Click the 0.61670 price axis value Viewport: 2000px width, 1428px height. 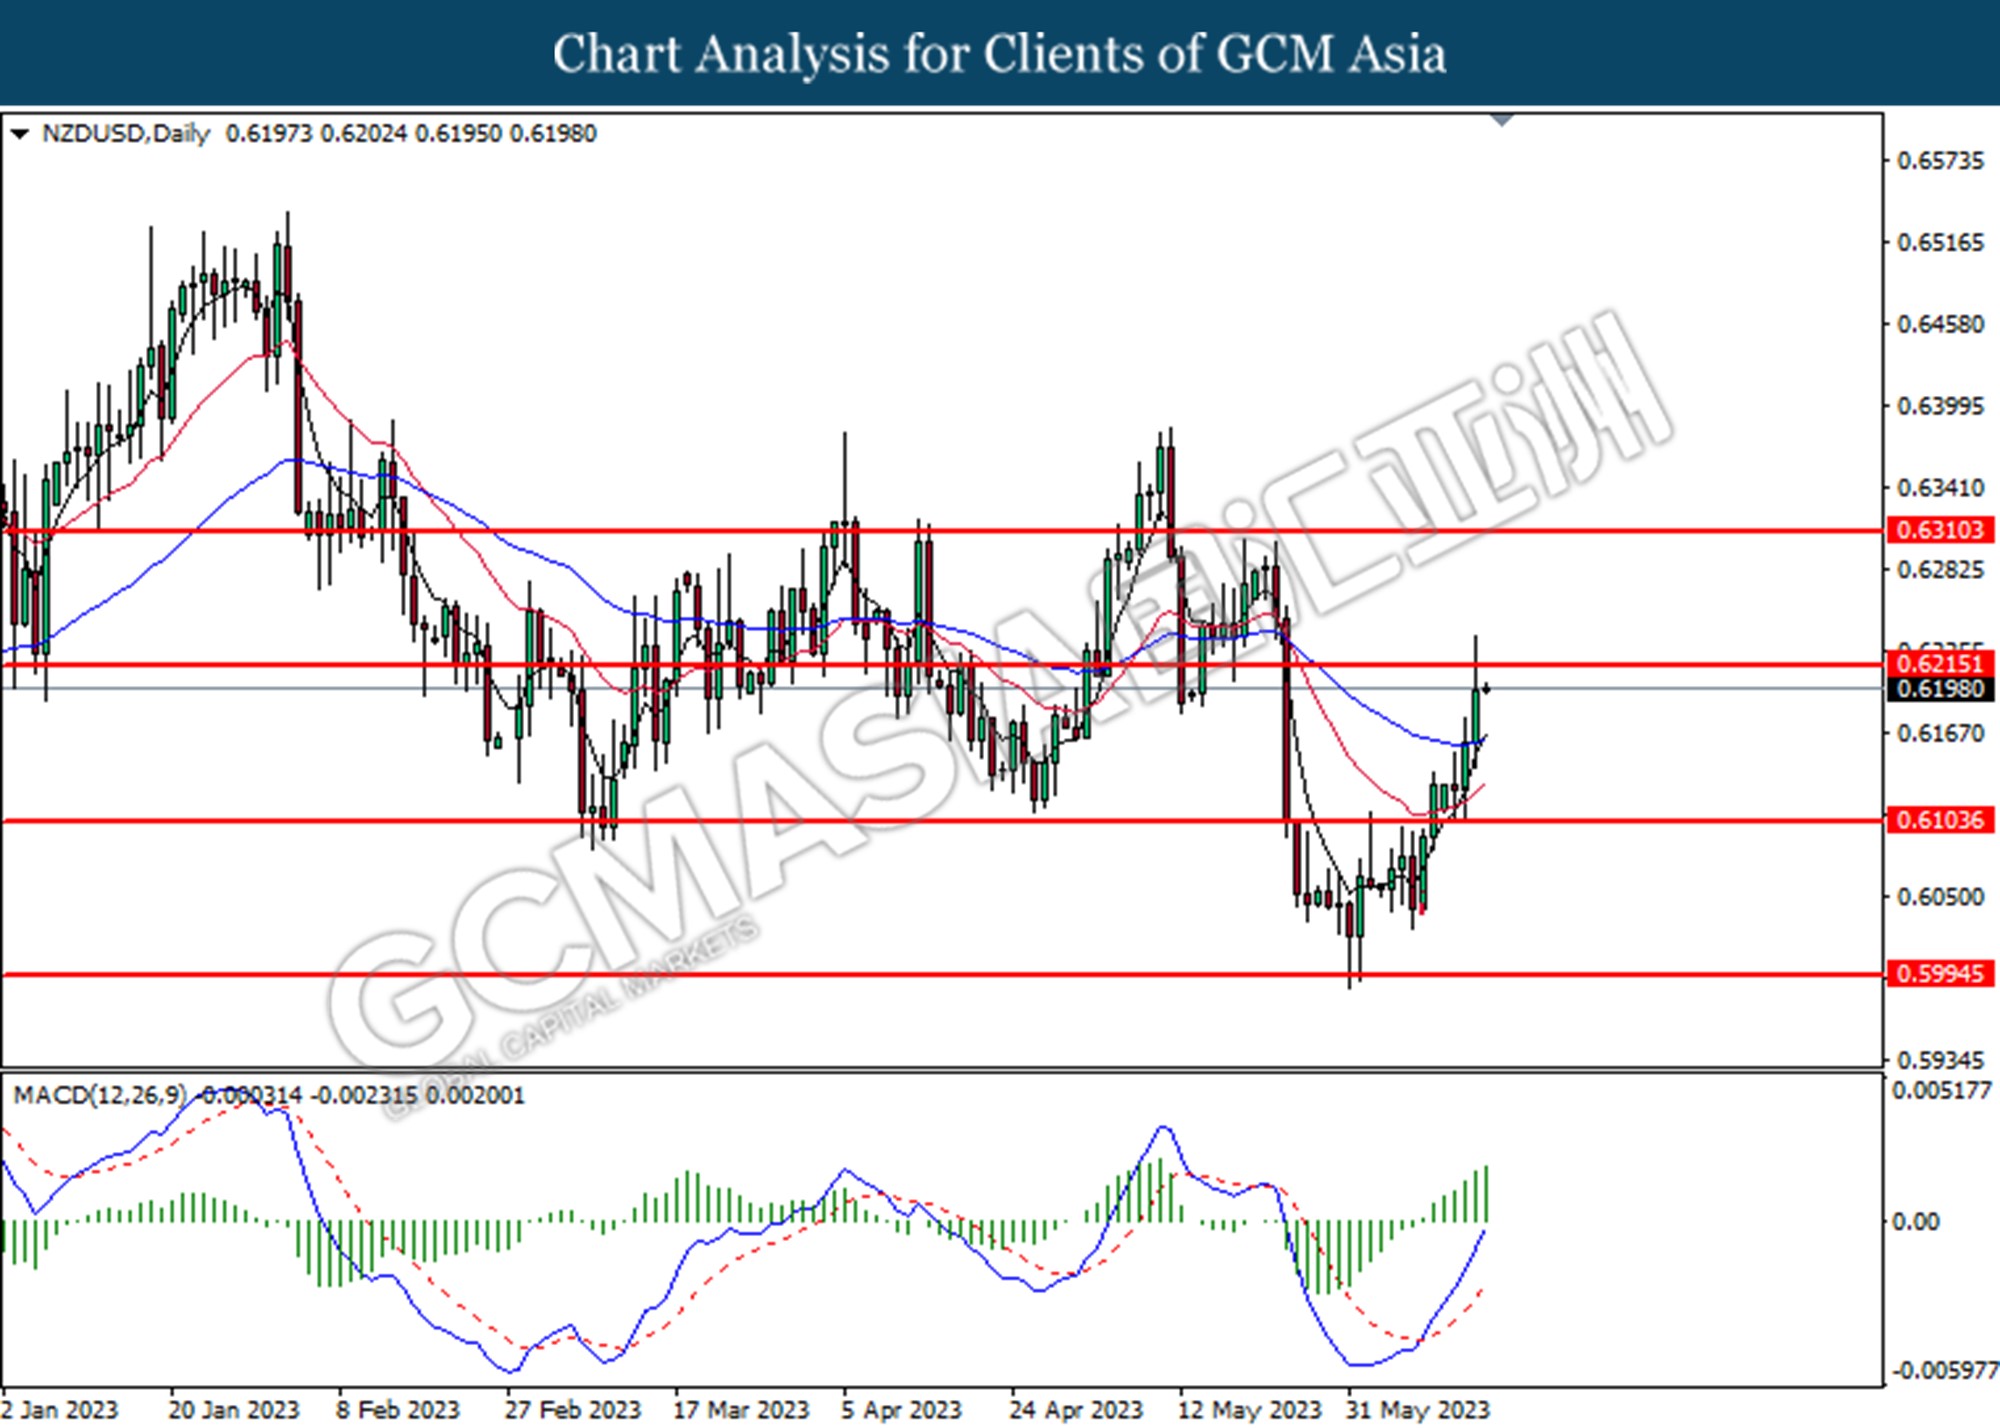pyautogui.click(x=1940, y=734)
